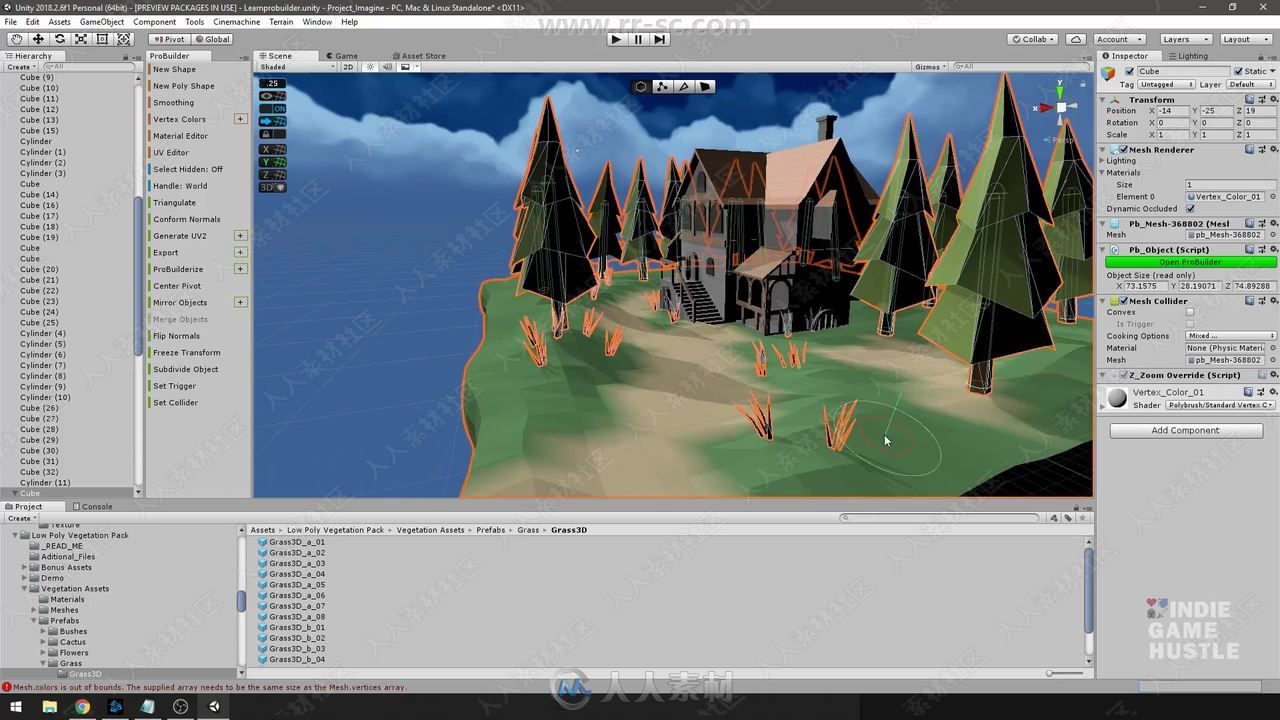Select ProGrids X axis grid

(x=272, y=149)
